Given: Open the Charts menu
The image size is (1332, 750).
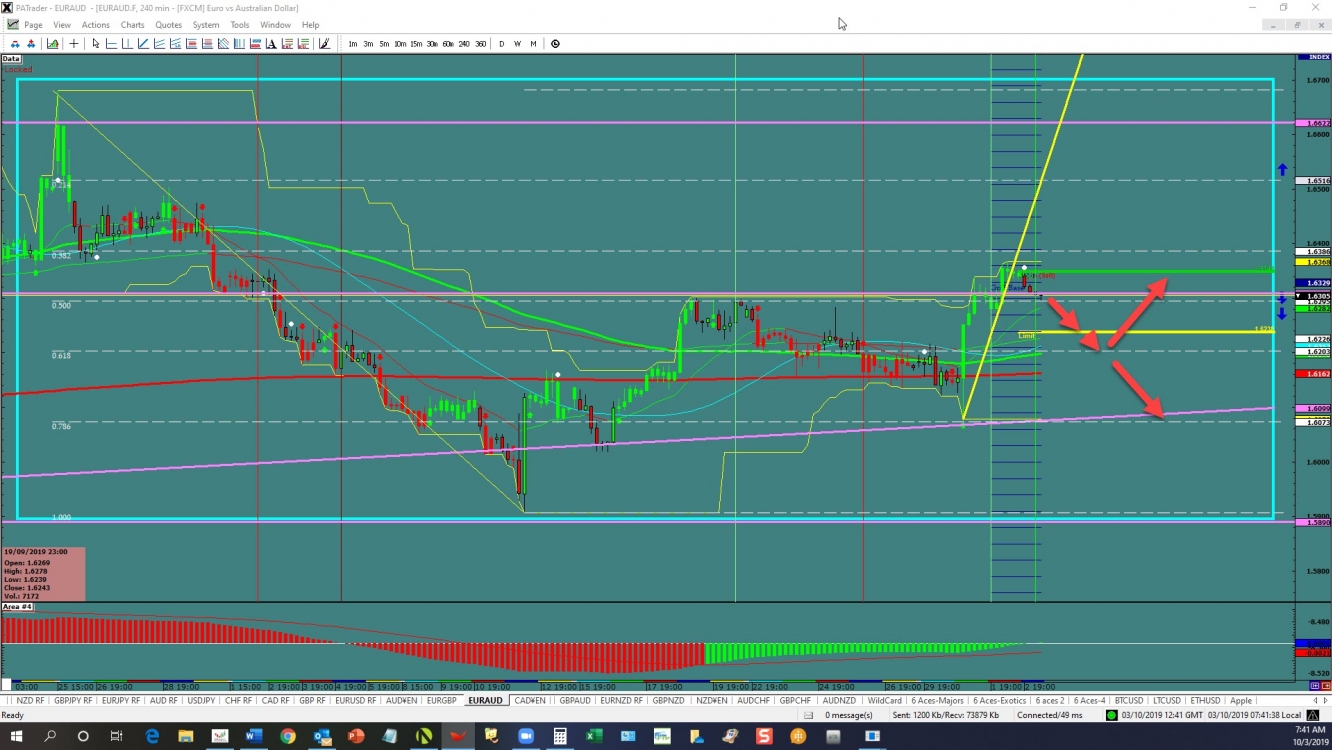Looking at the screenshot, I should point(132,25).
